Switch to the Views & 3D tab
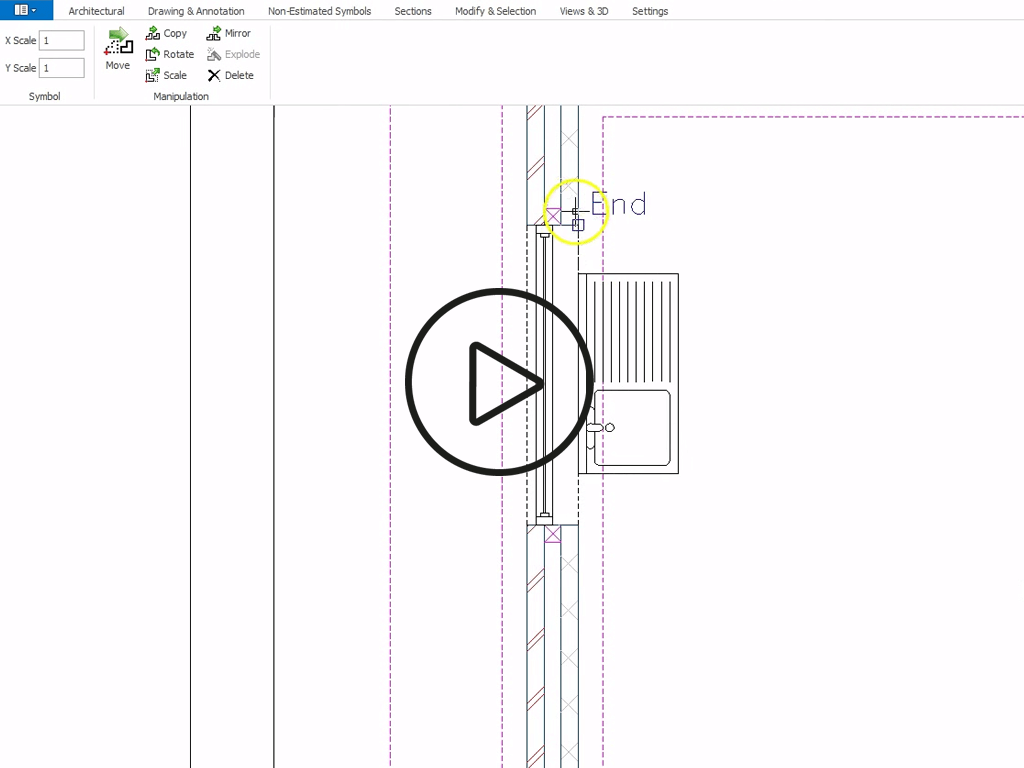The height and width of the screenshot is (768, 1024). [x=584, y=11]
